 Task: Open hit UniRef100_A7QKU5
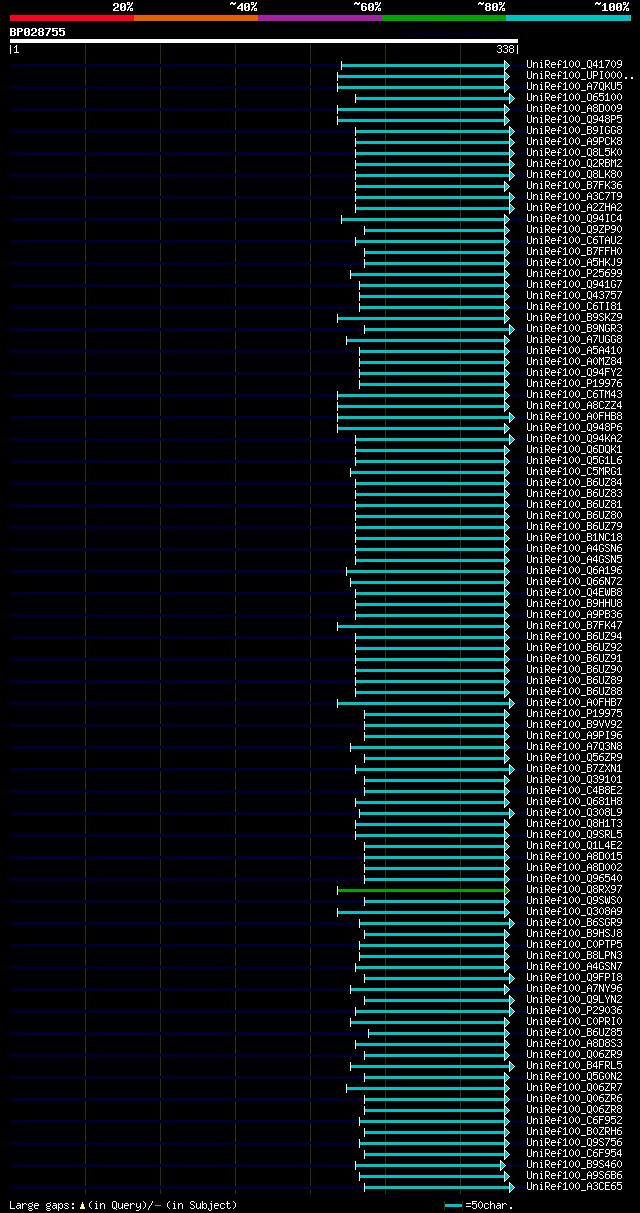coord(574,87)
